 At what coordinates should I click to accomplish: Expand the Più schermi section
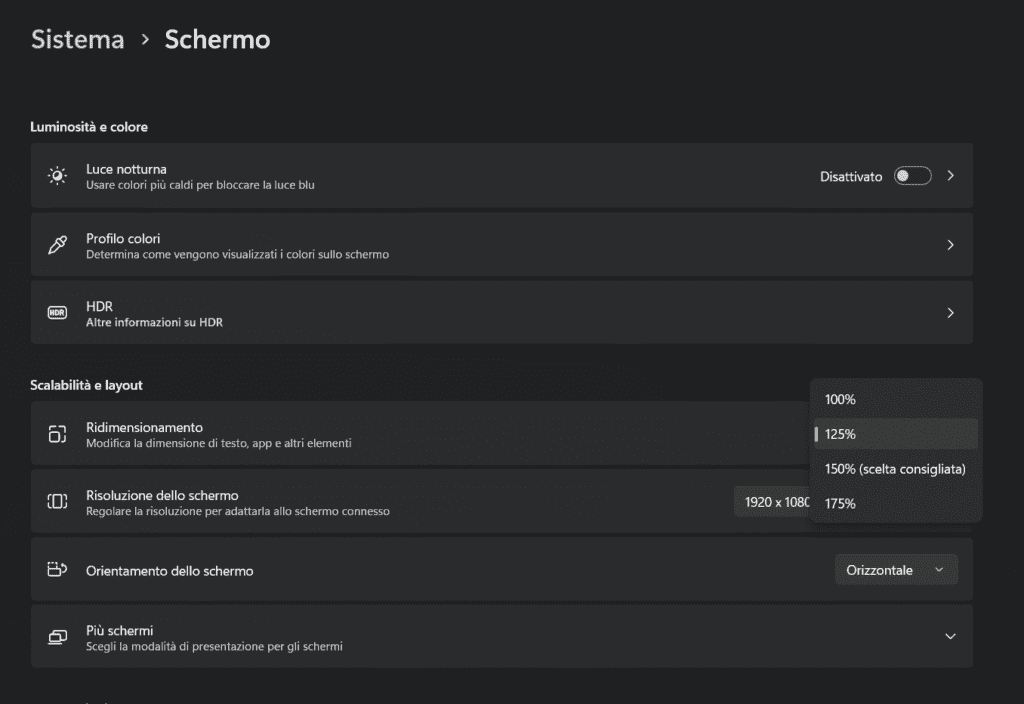950,637
